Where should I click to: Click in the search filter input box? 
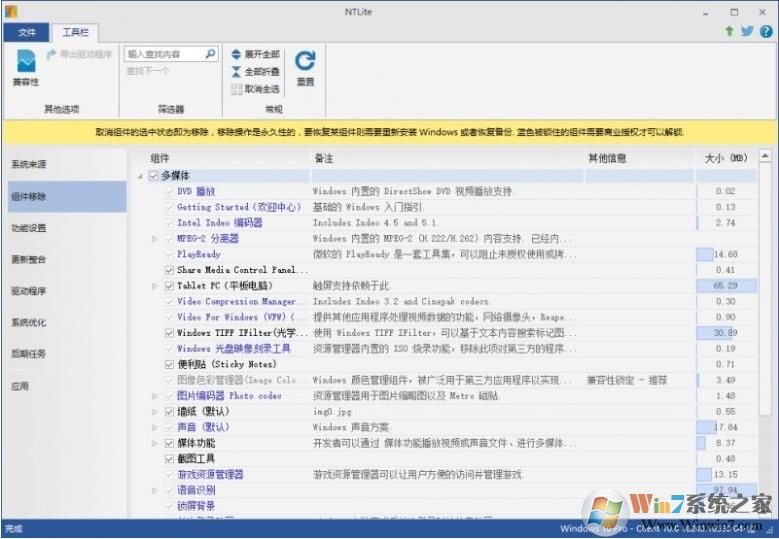165,54
